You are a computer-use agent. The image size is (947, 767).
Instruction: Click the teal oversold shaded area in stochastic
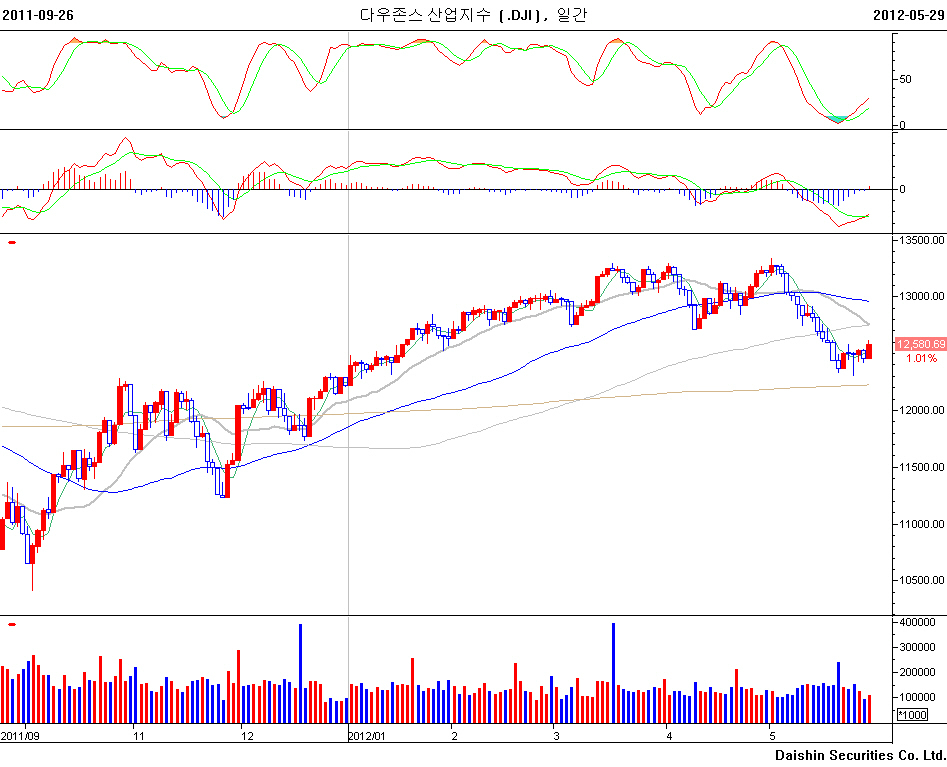point(838,119)
